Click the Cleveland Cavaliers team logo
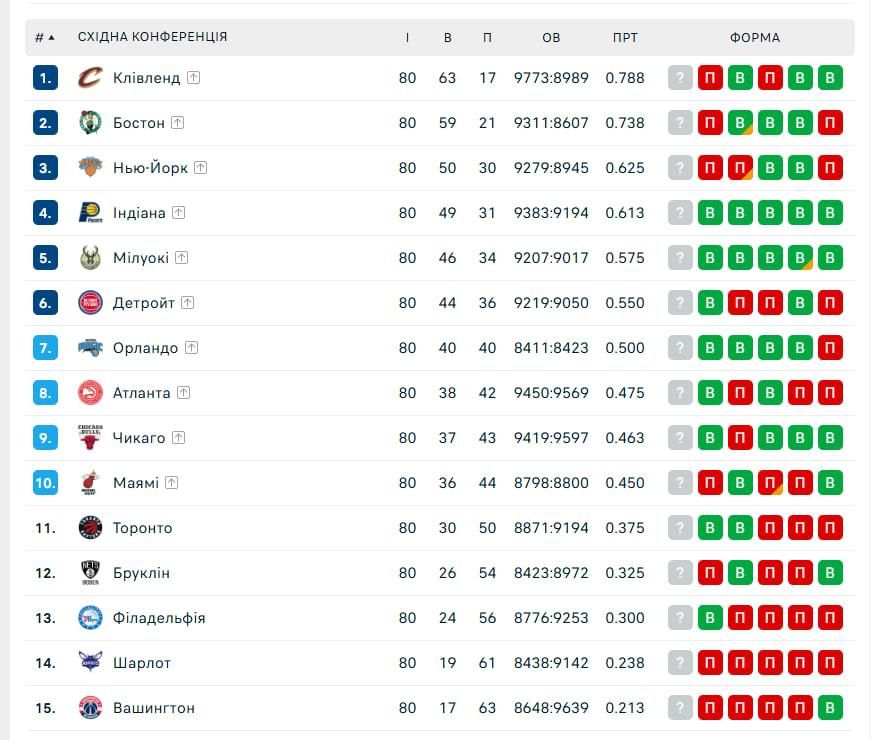The image size is (871, 740). pos(91,78)
